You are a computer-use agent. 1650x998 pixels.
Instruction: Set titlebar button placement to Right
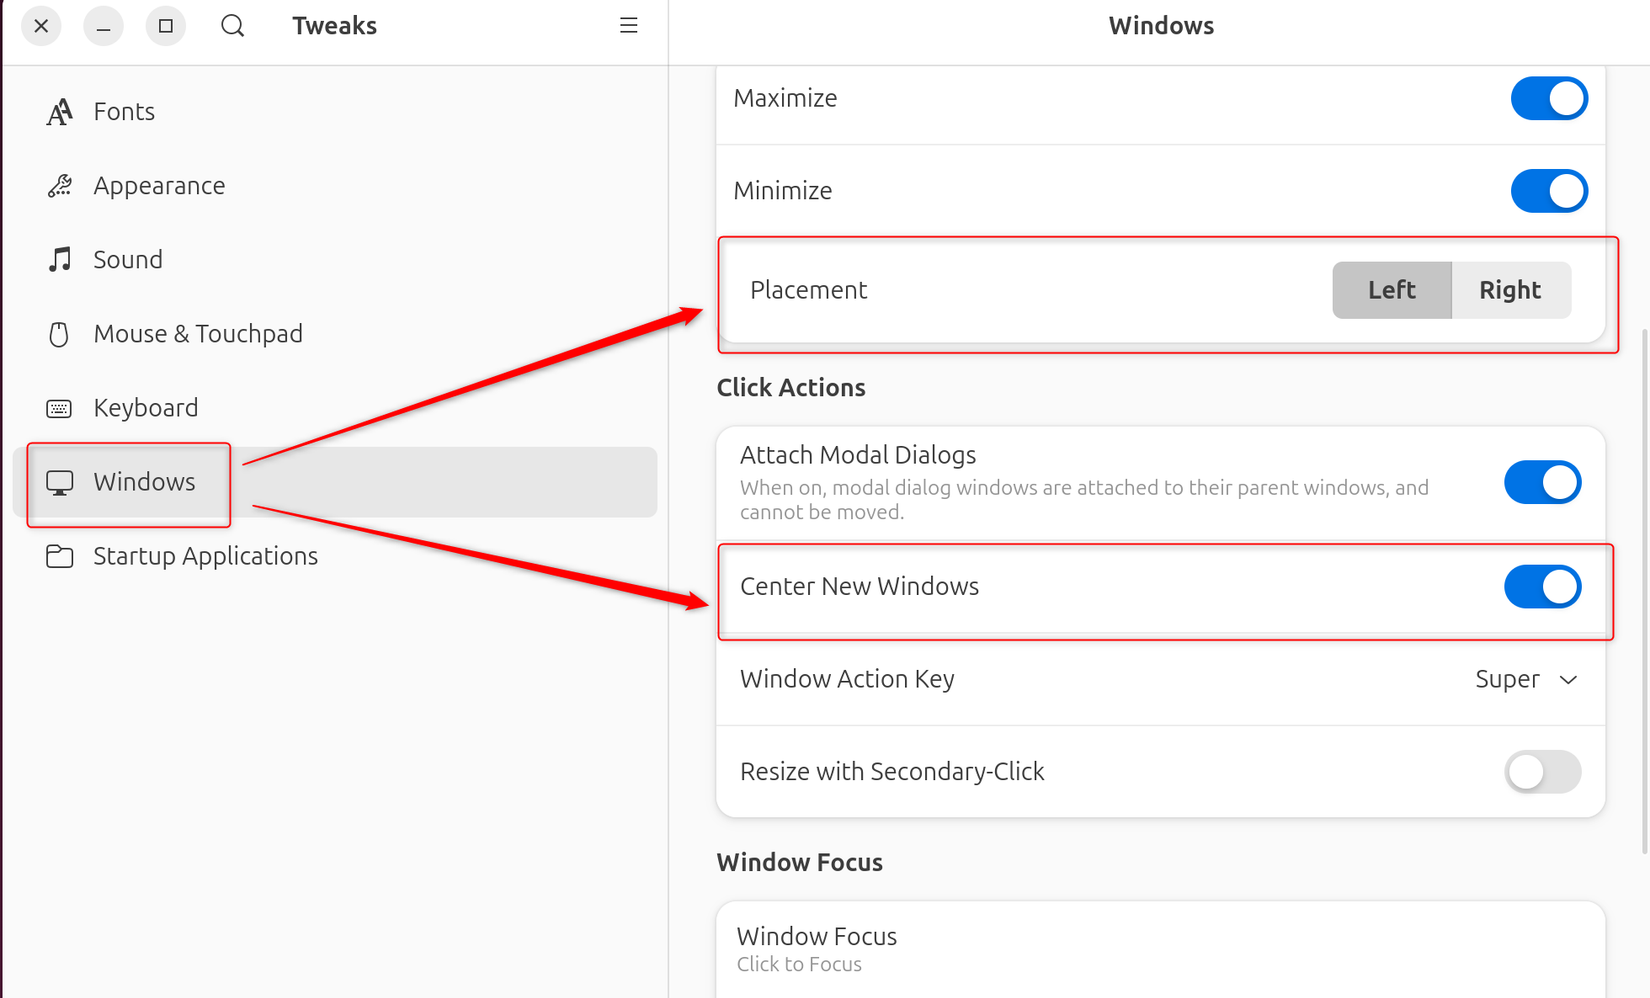coord(1510,290)
